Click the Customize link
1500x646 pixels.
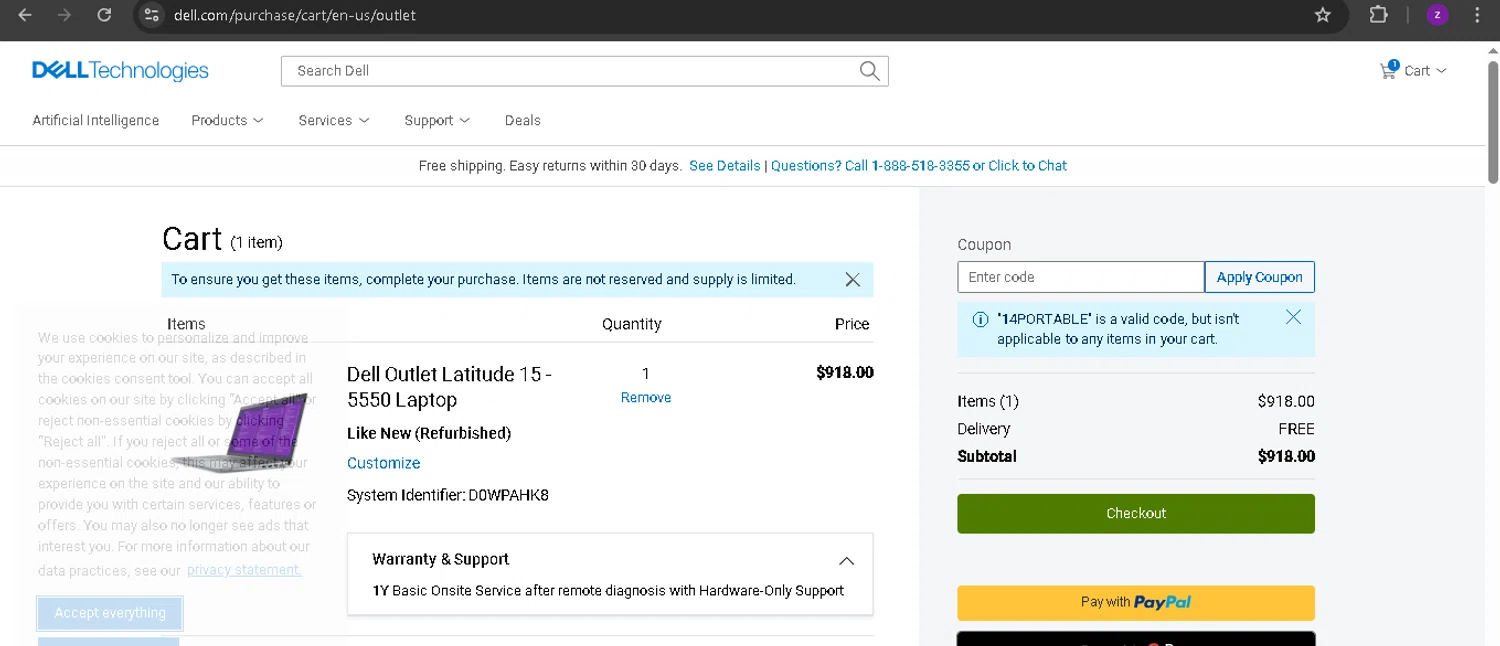383,463
